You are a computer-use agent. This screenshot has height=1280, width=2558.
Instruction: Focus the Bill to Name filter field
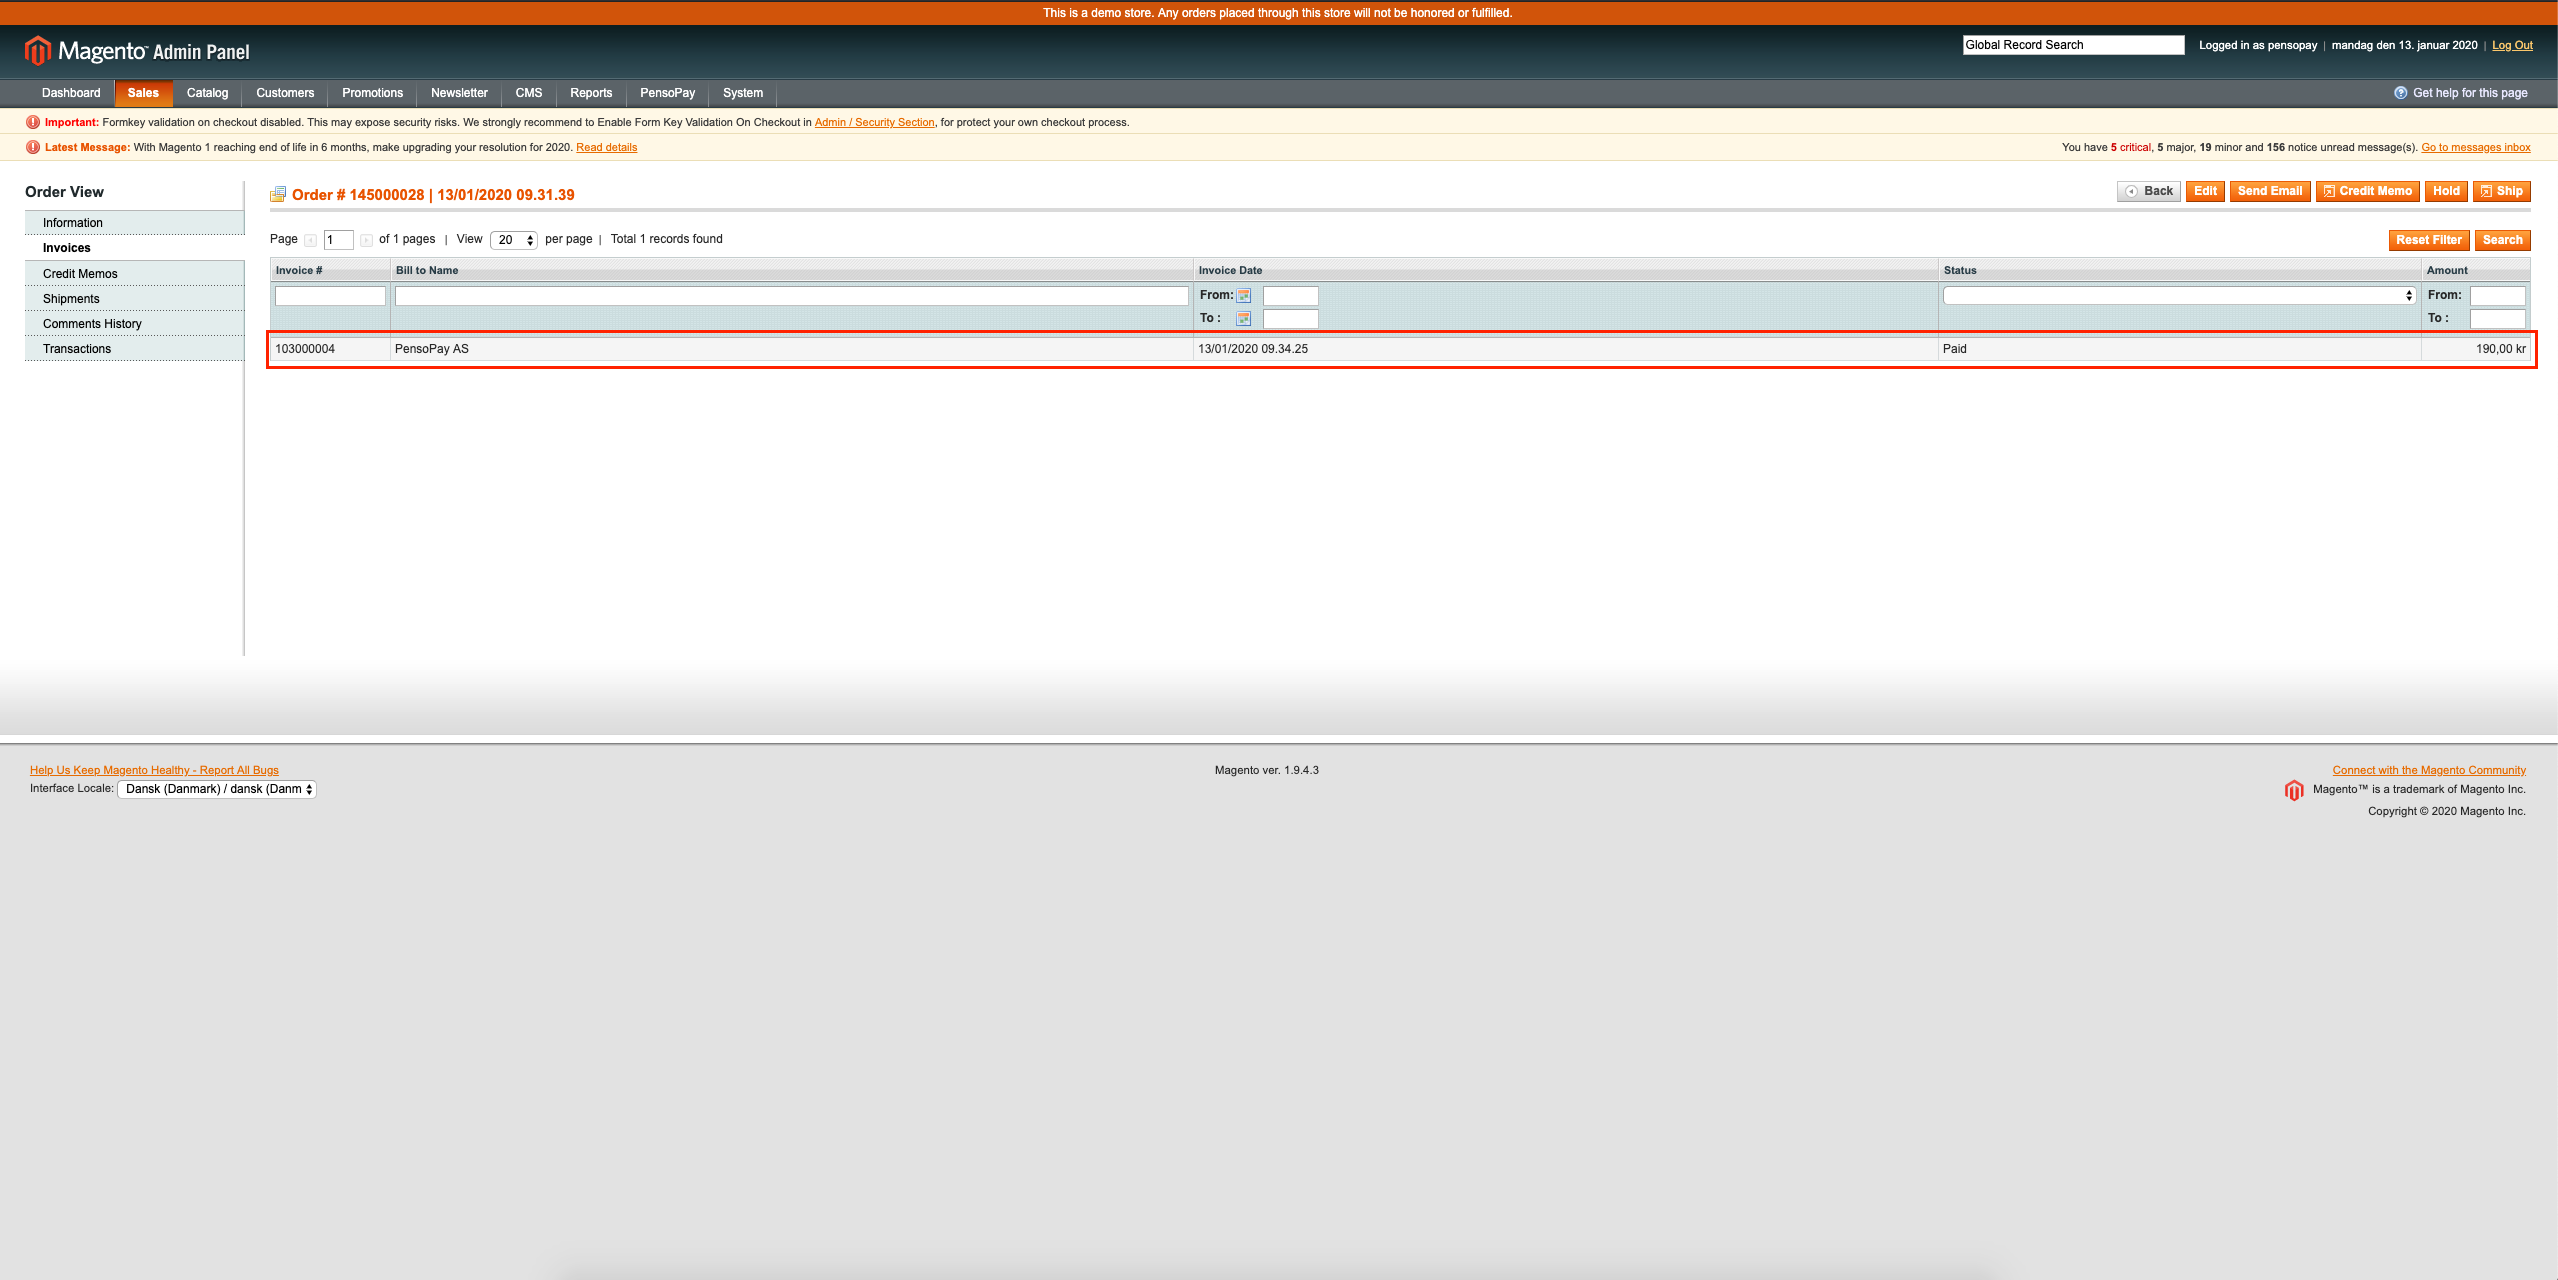point(792,296)
